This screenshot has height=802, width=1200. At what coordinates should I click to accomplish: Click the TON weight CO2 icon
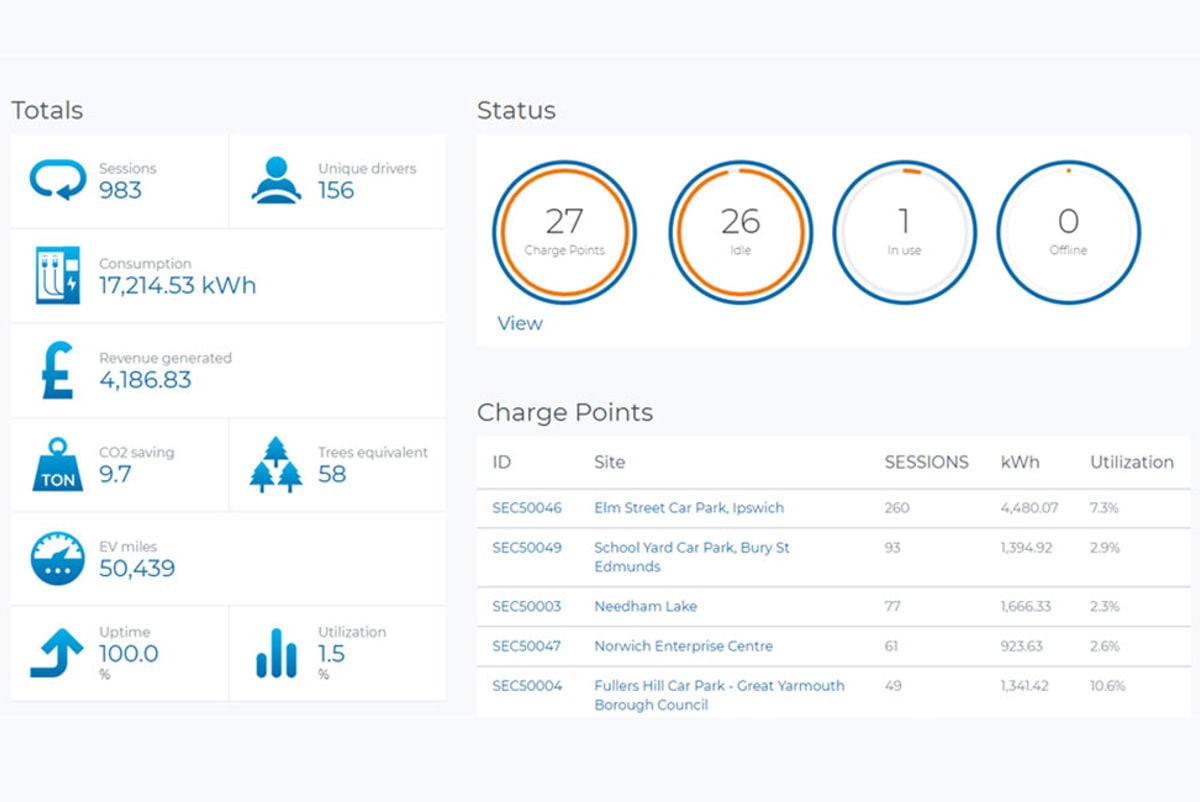[x=58, y=465]
